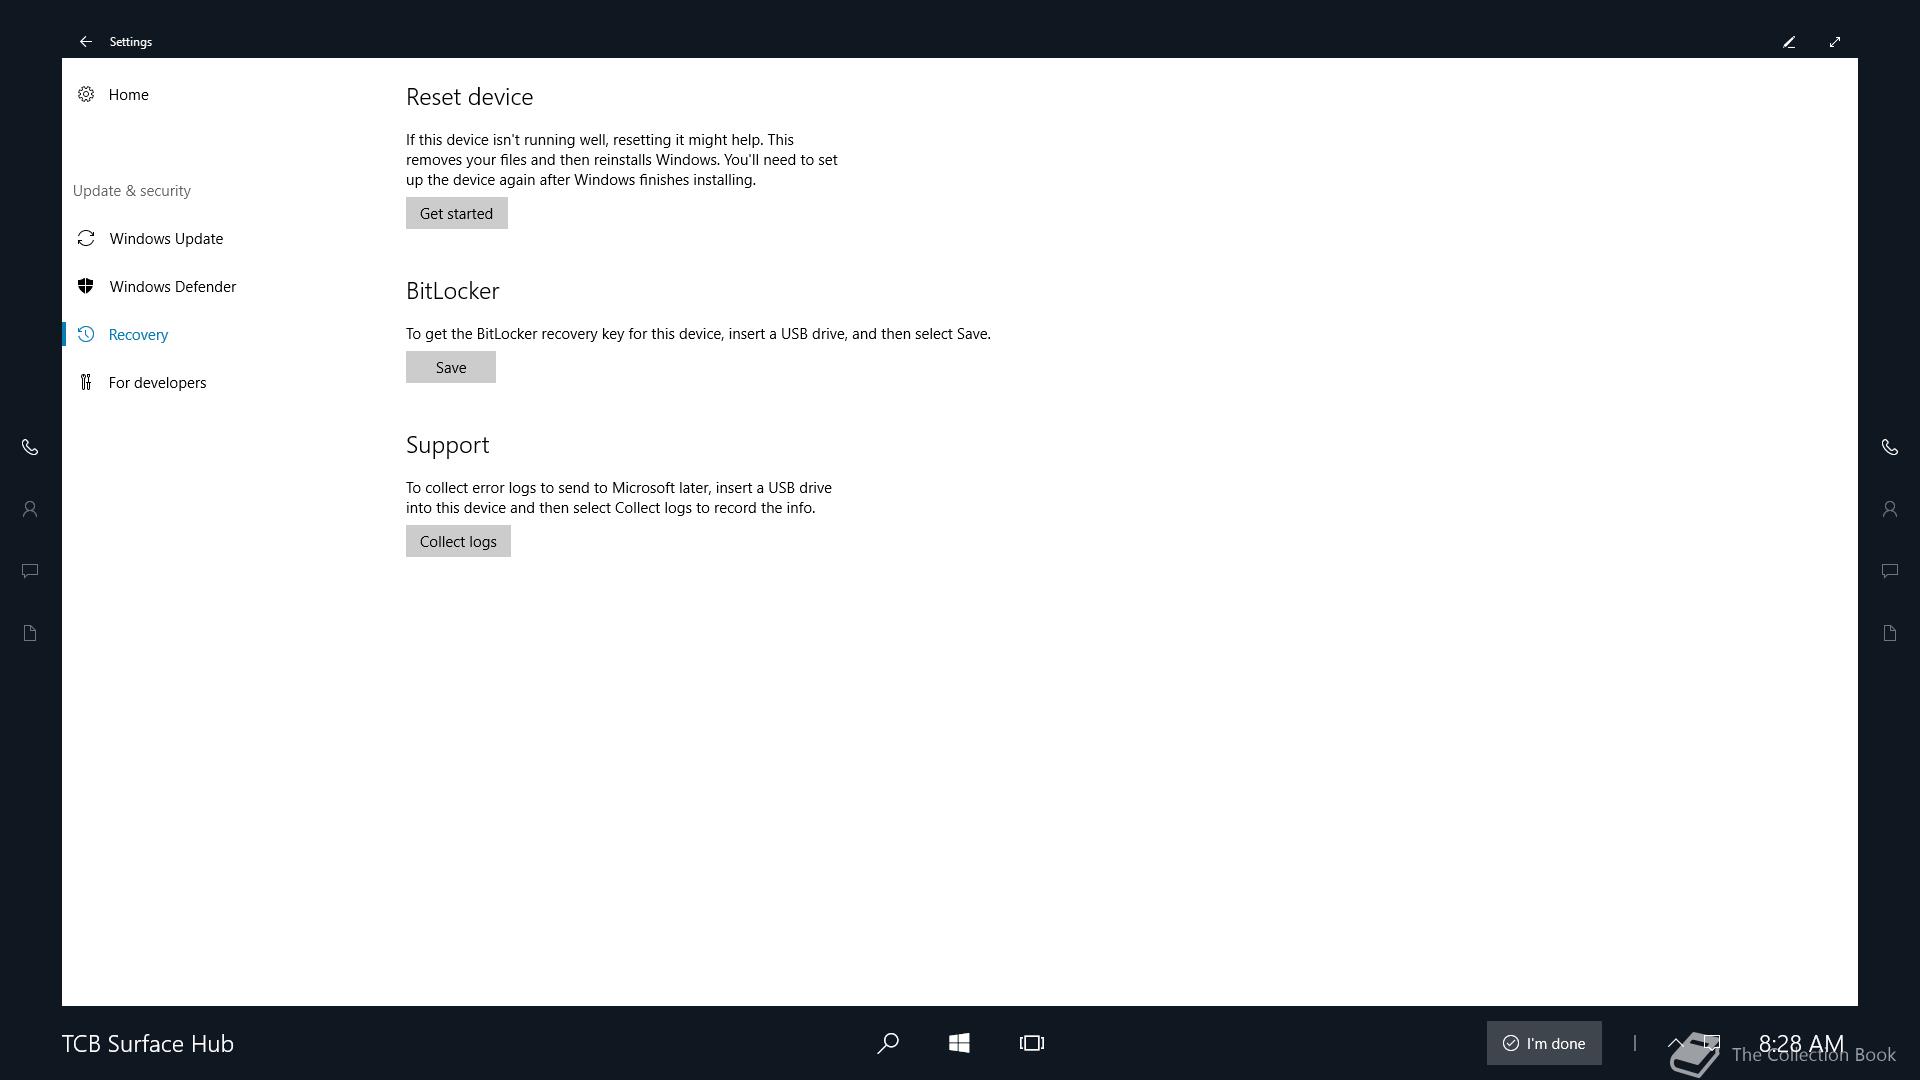Open the pen annotation tool in title bar
The image size is (1920, 1080).
coord(1789,42)
